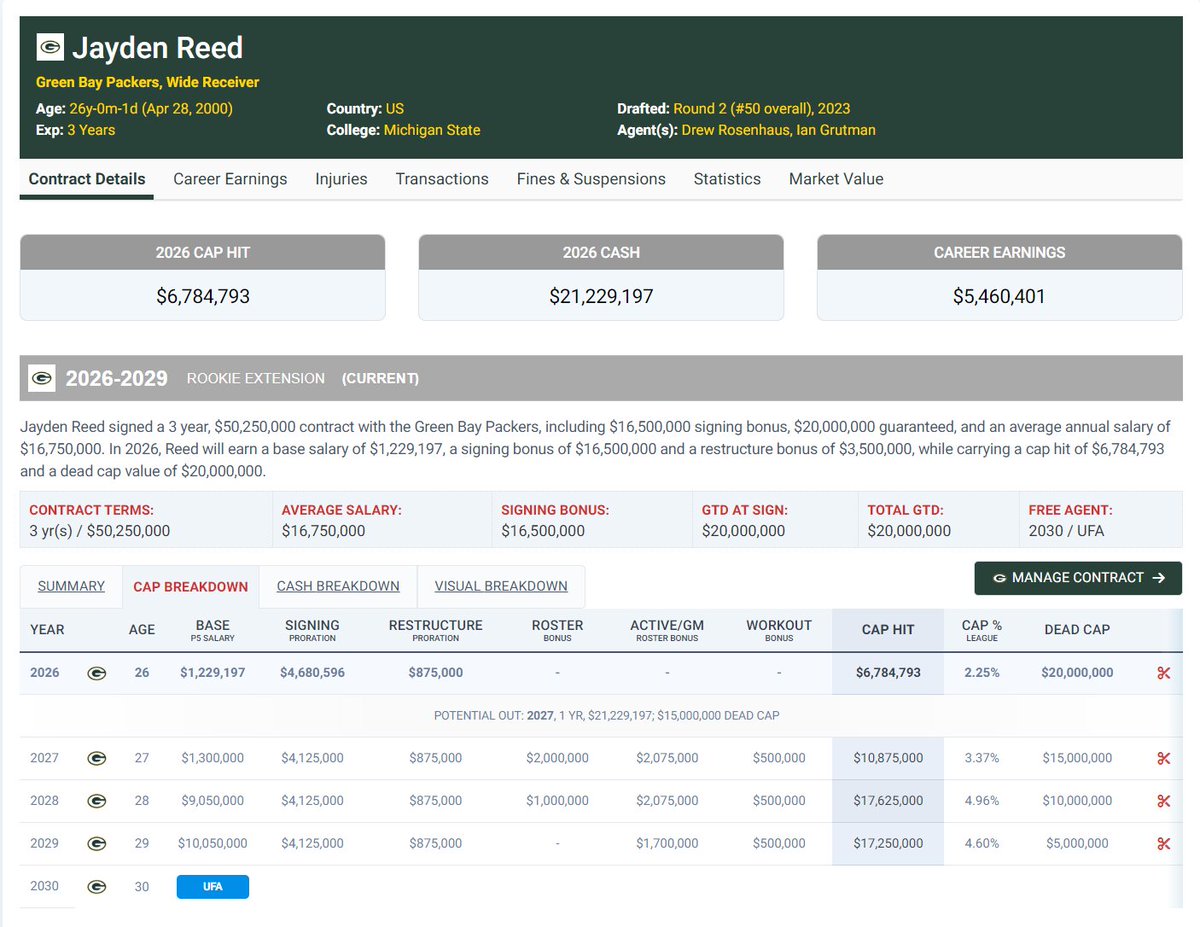Click the 2026 Cash card showing $21,229,197
Screen dimensions: 1200x927
601,278
